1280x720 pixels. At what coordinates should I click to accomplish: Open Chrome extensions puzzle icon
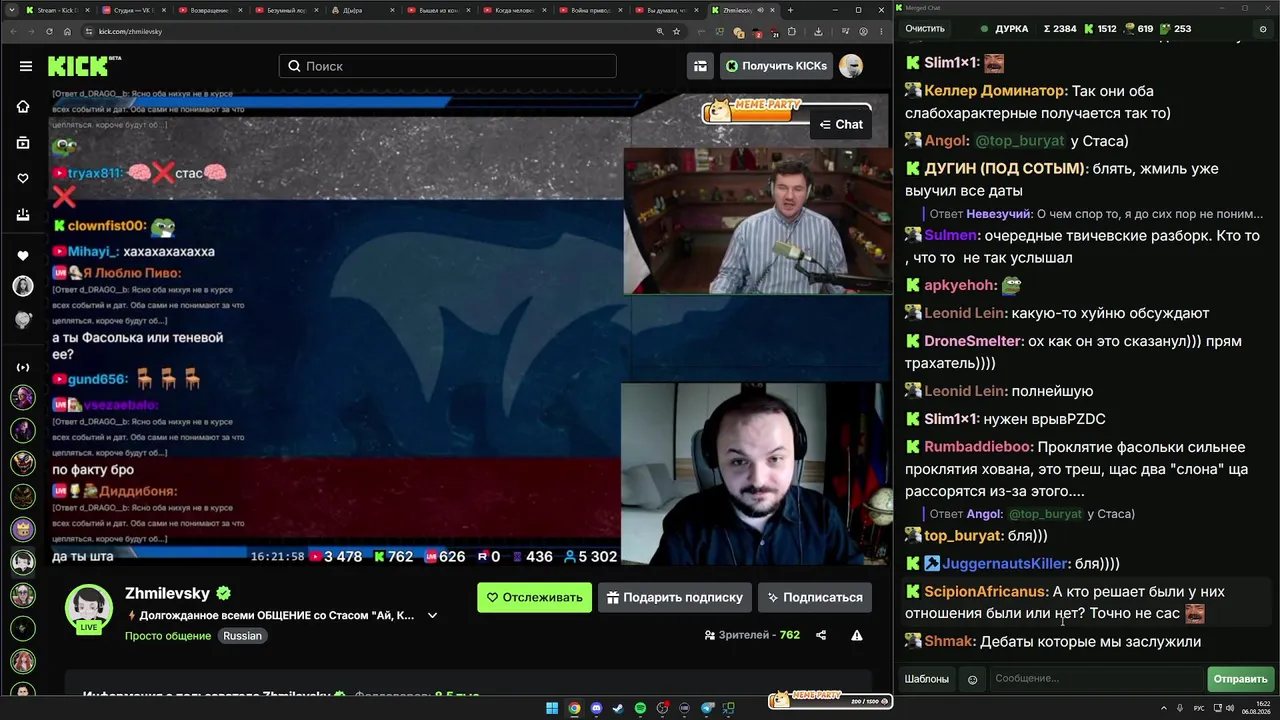coord(792,31)
